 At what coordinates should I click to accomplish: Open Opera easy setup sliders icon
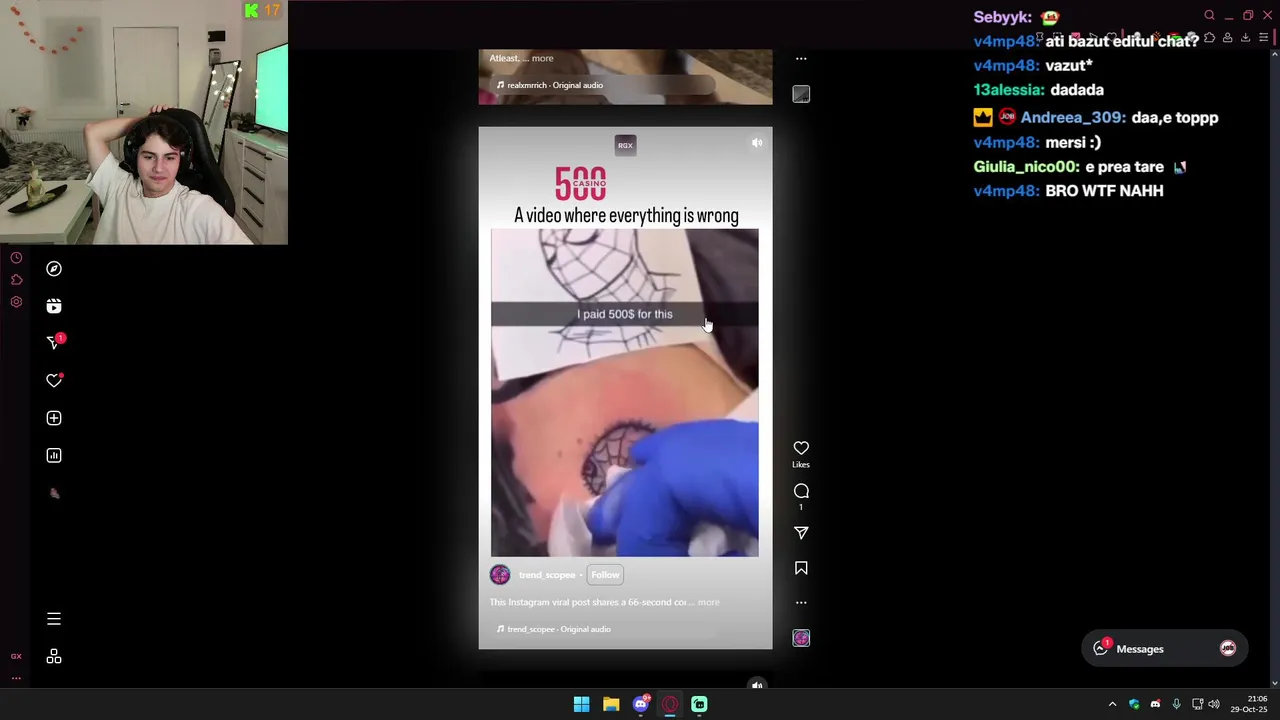point(1264,38)
